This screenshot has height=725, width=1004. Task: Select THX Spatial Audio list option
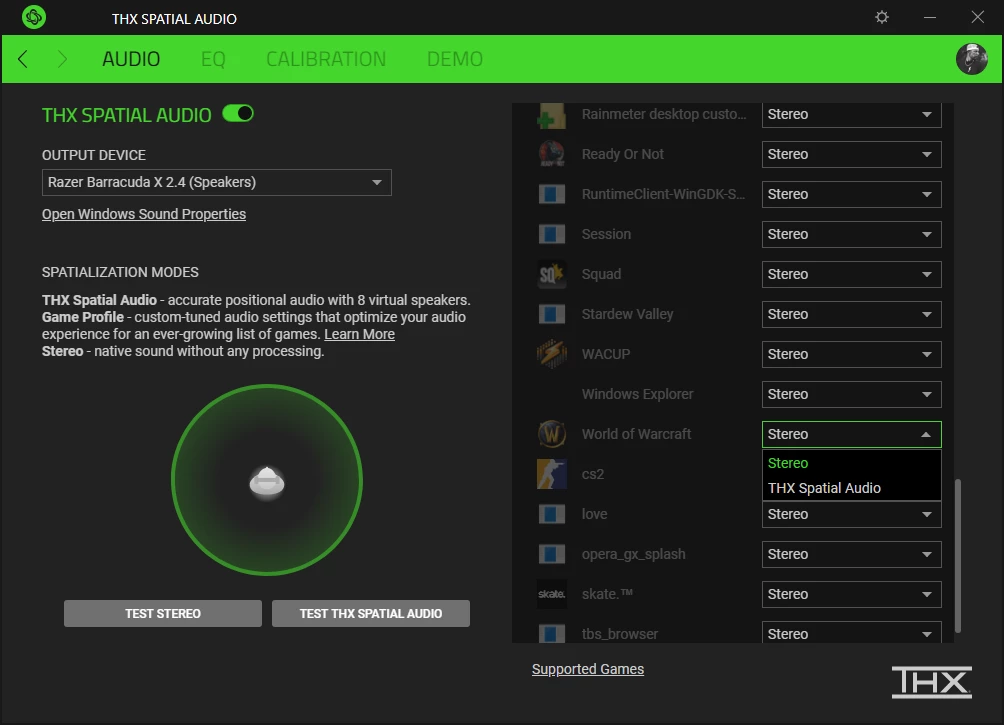[x=852, y=488]
